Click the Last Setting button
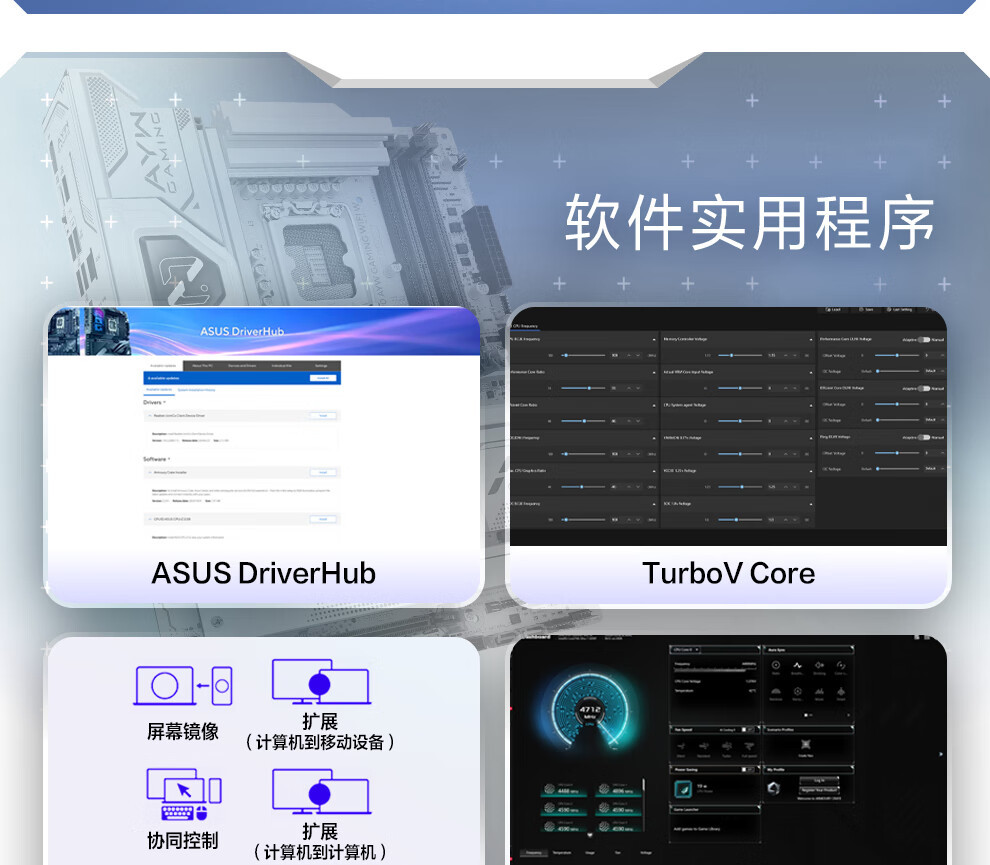This screenshot has width=990, height=865. 901,310
